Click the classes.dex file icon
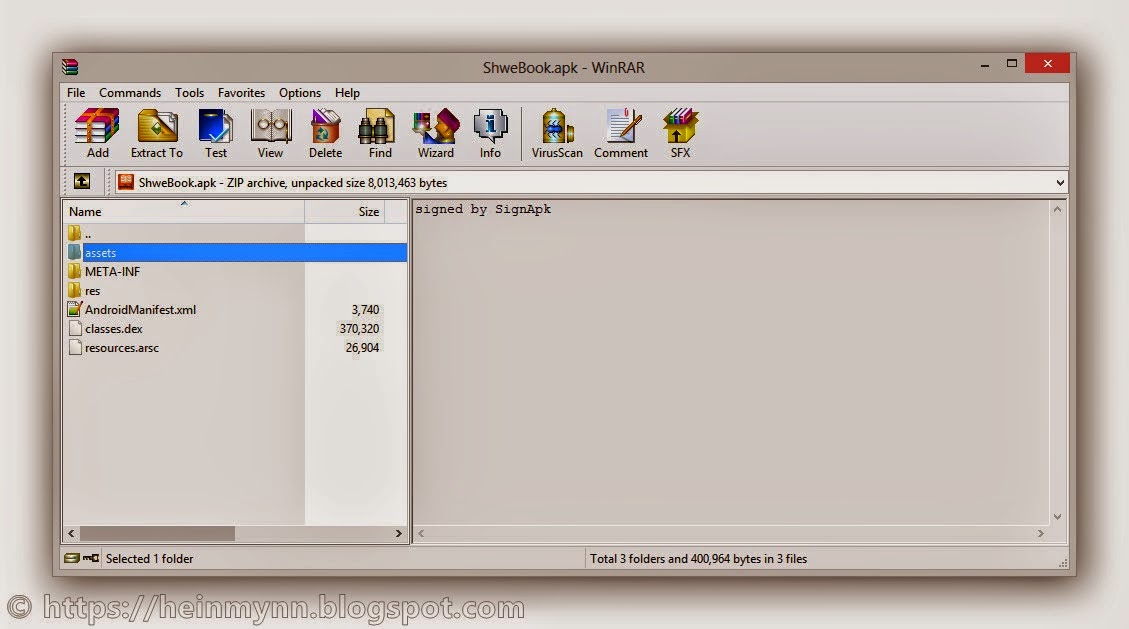Image resolution: width=1129 pixels, height=629 pixels. point(74,328)
